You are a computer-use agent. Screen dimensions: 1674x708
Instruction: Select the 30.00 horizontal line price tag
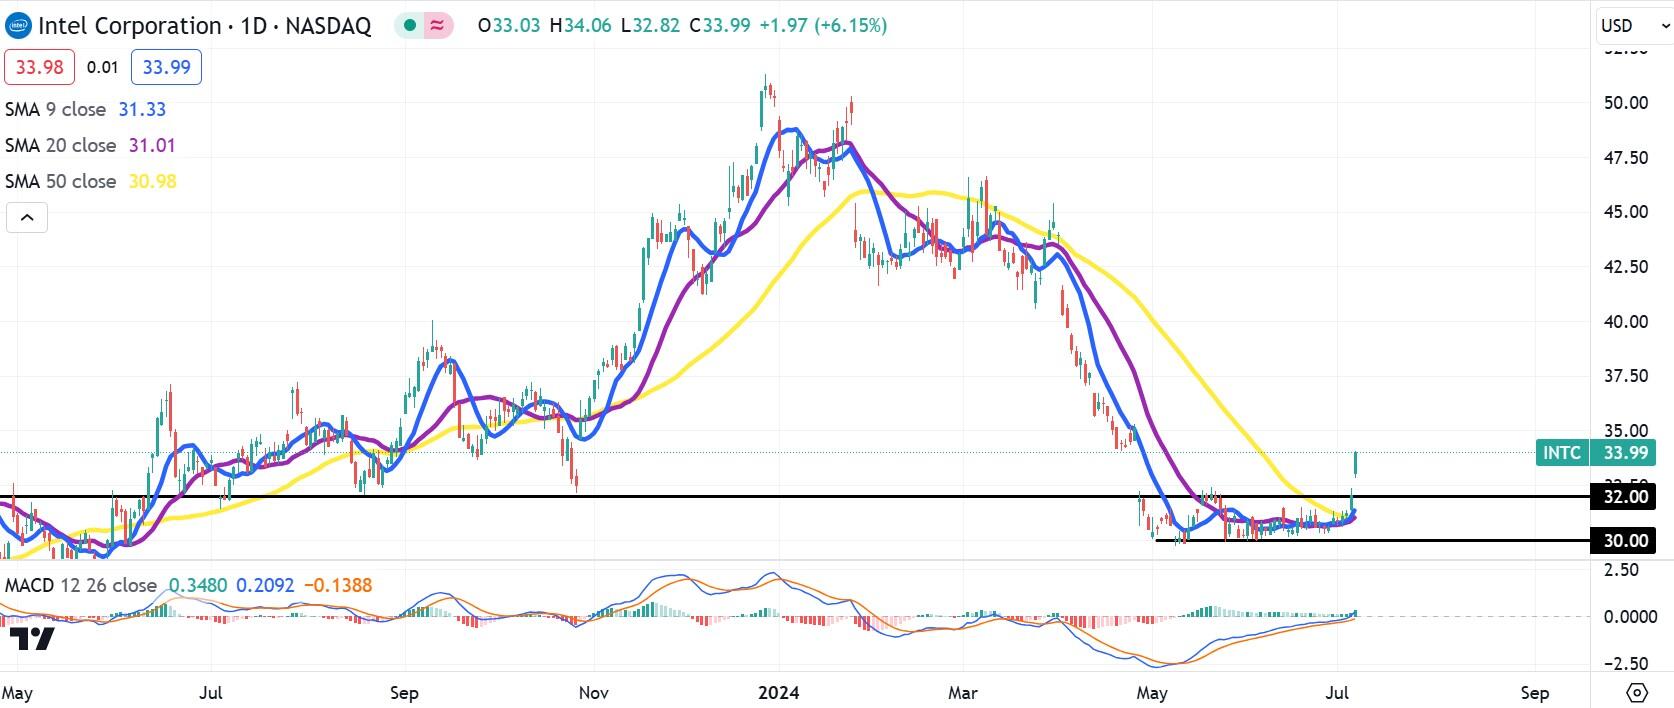coord(1623,541)
